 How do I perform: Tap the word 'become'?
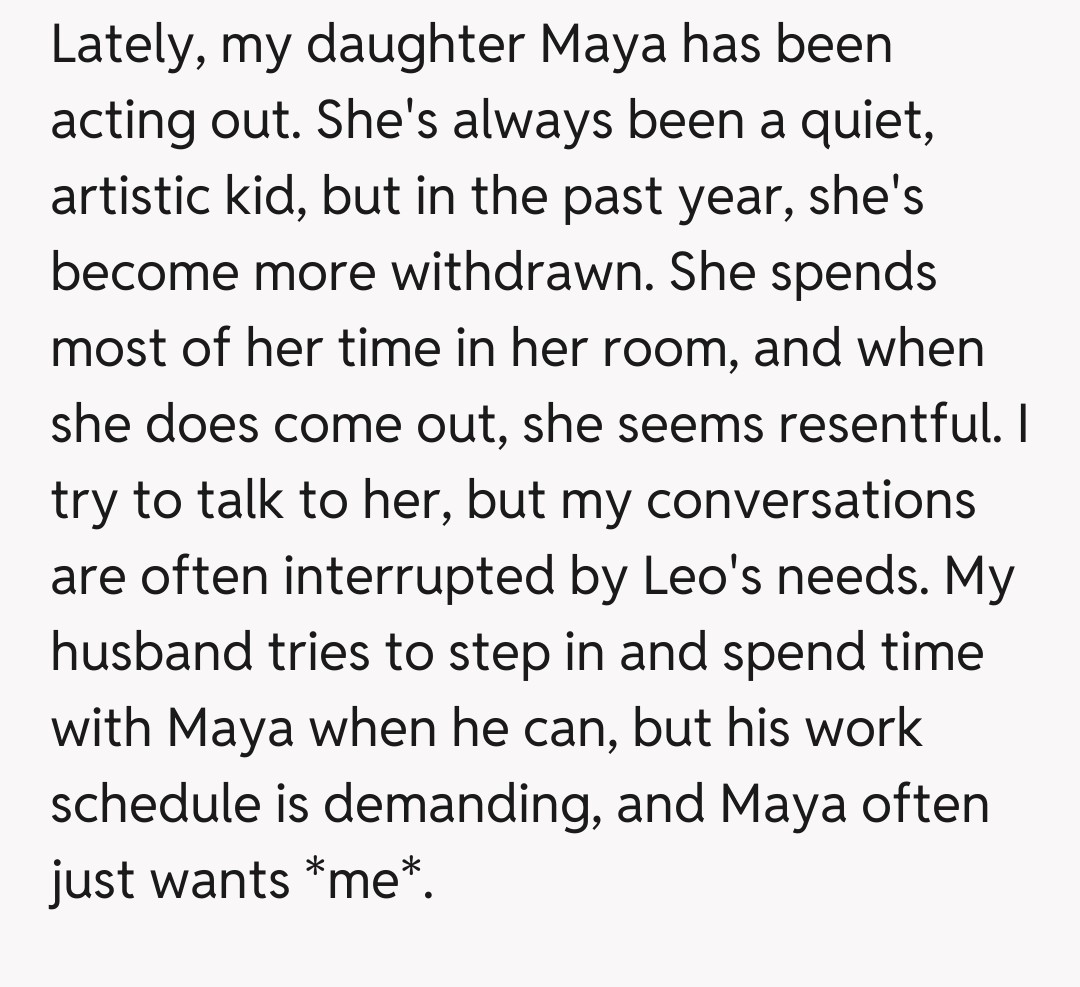point(144,272)
